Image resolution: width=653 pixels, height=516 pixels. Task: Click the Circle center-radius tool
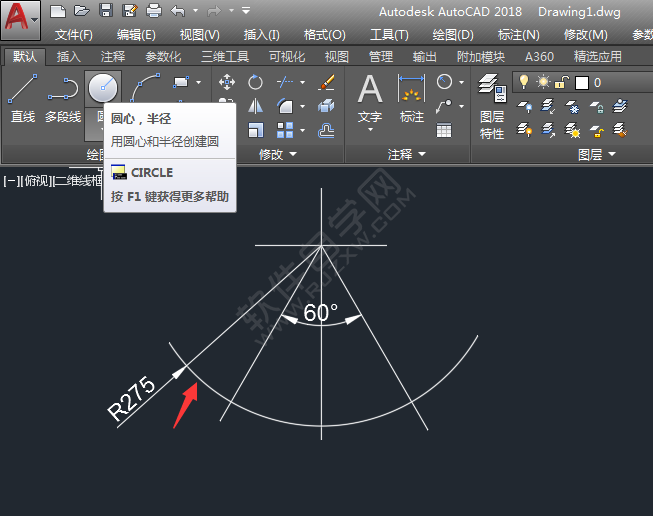102,89
